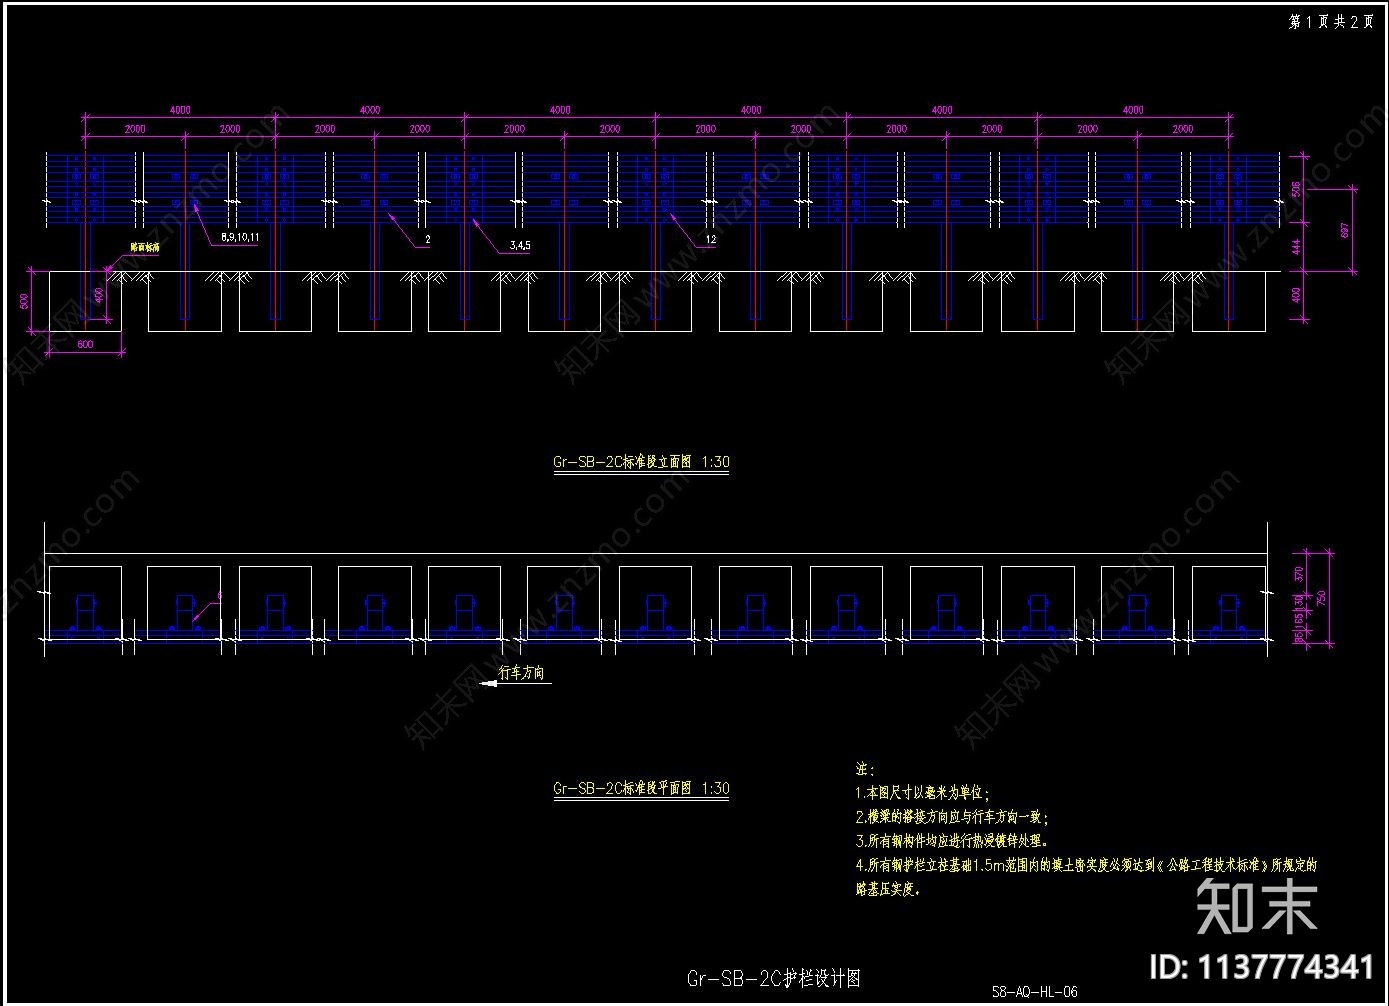Image resolution: width=1389 pixels, height=1006 pixels.
Task: Select note '1.本图尺寸以毫米为单位;'
Action: coord(923,793)
